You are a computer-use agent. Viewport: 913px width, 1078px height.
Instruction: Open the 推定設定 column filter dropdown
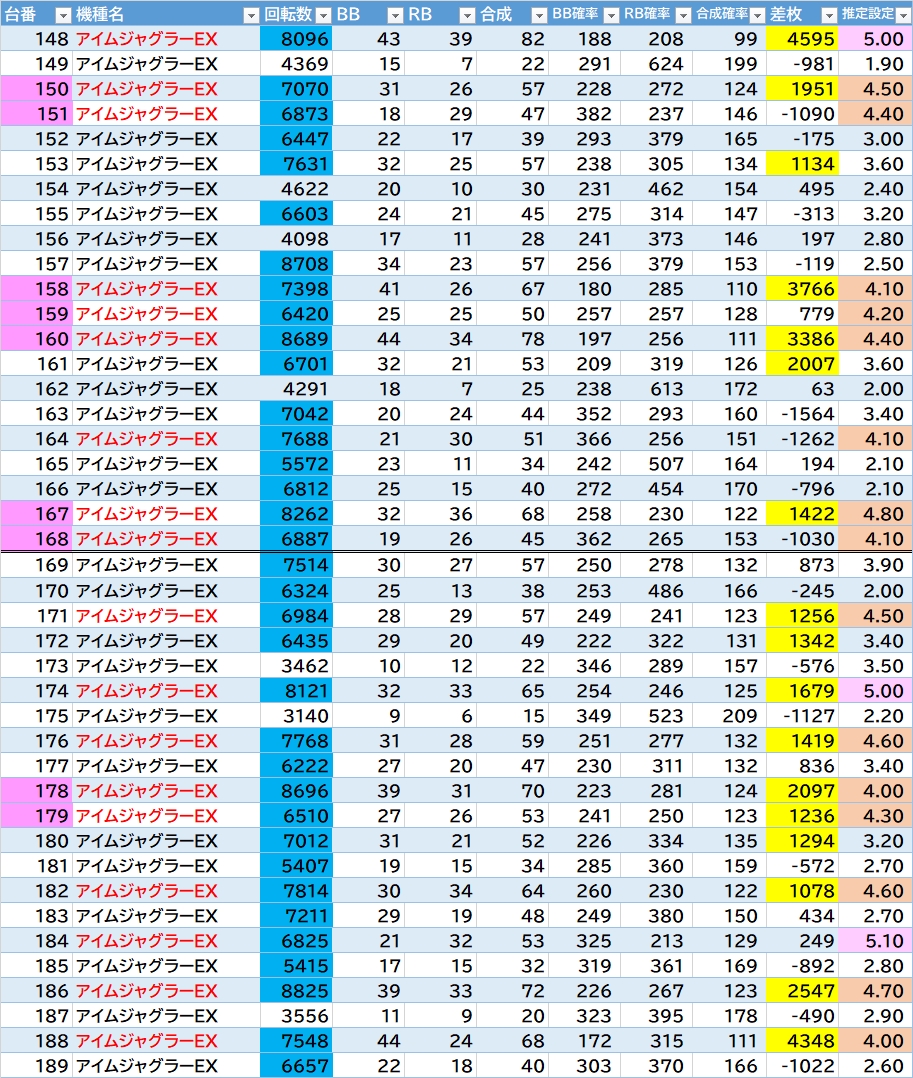click(x=903, y=15)
